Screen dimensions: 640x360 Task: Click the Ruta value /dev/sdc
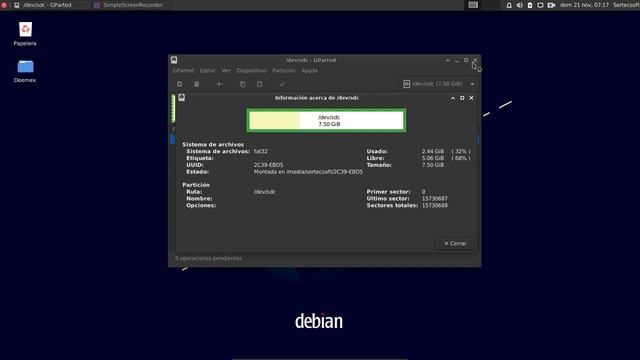pos(264,192)
